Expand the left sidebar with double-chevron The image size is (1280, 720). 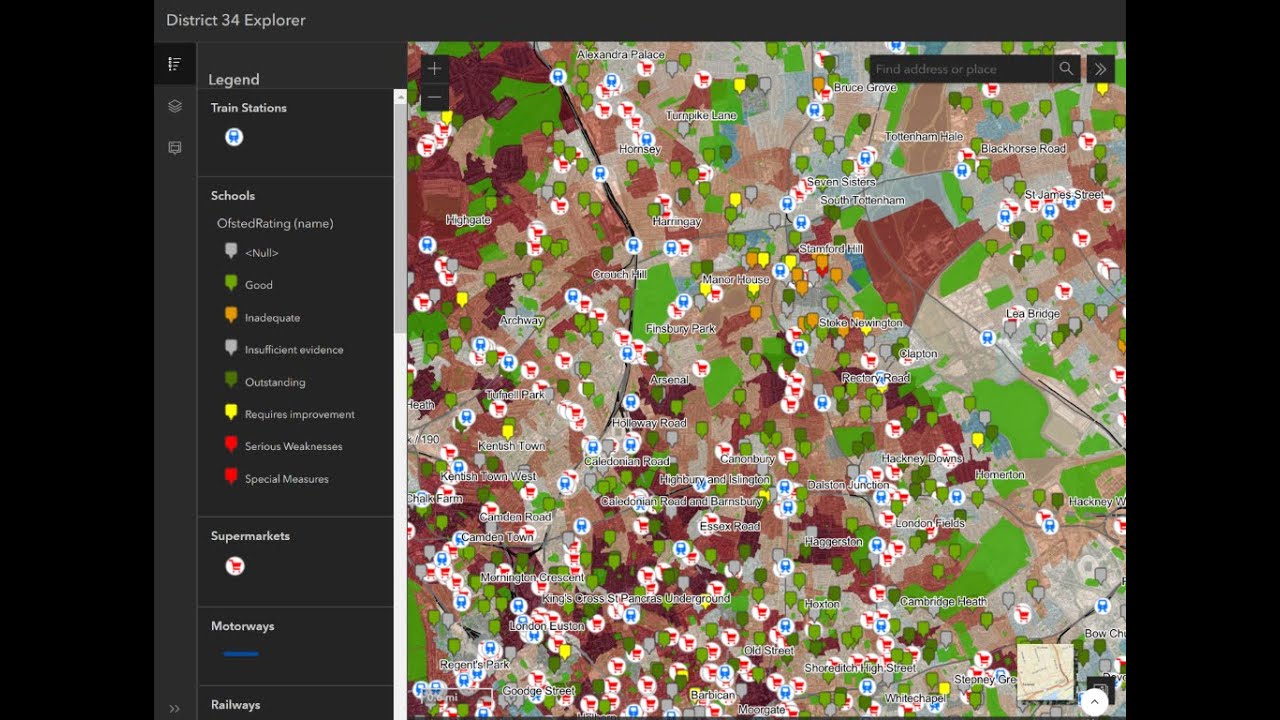point(175,708)
